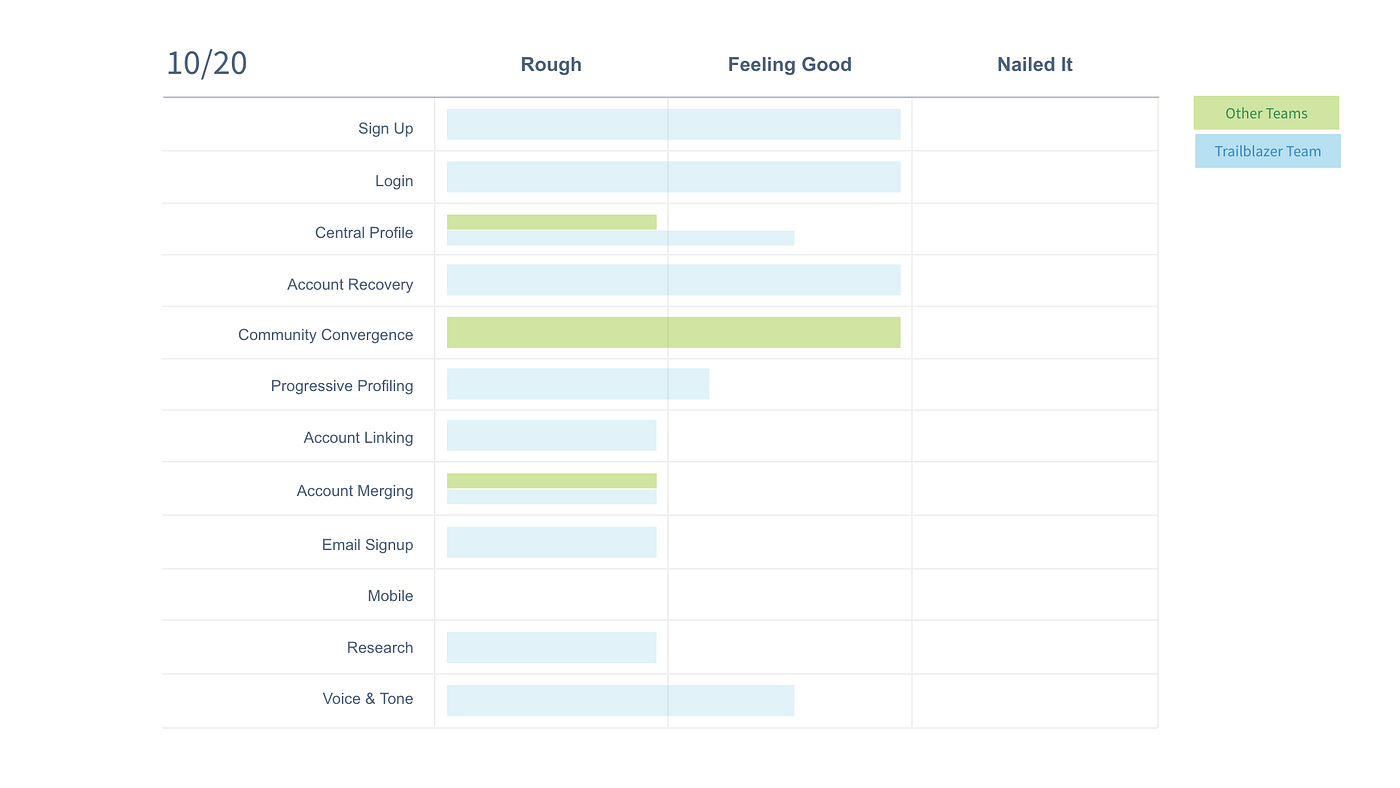The height and width of the screenshot is (788, 1400).
Task: Click the Account Recovery row label
Action: pos(350,285)
